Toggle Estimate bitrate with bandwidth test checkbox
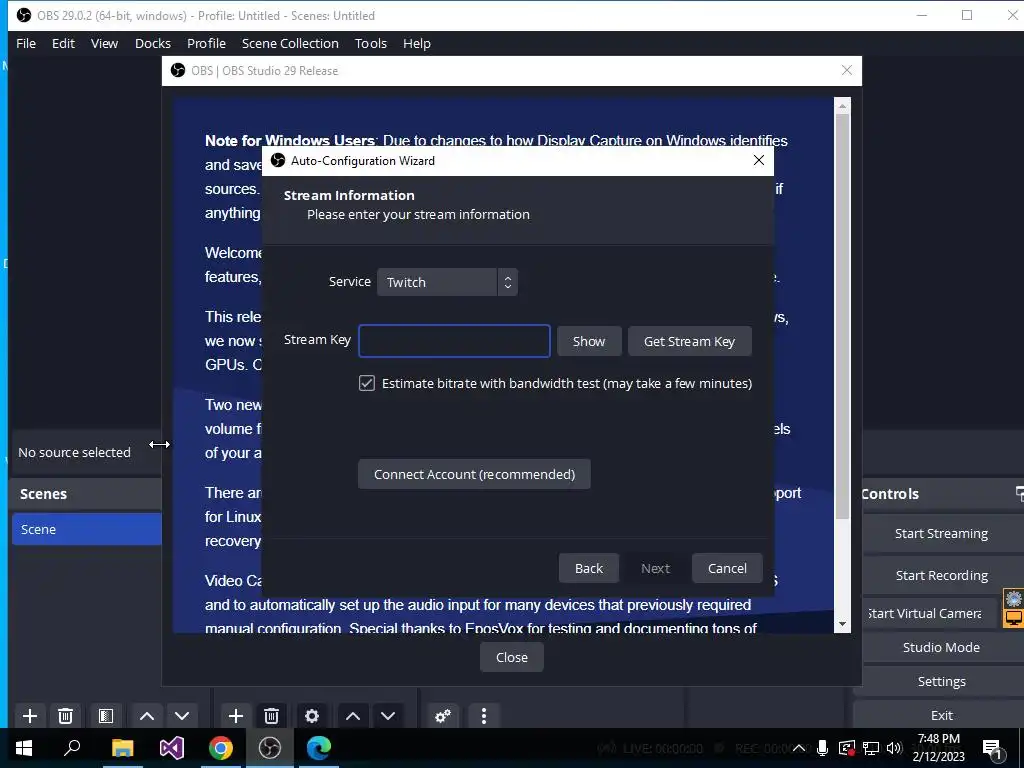 tap(367, 383)
